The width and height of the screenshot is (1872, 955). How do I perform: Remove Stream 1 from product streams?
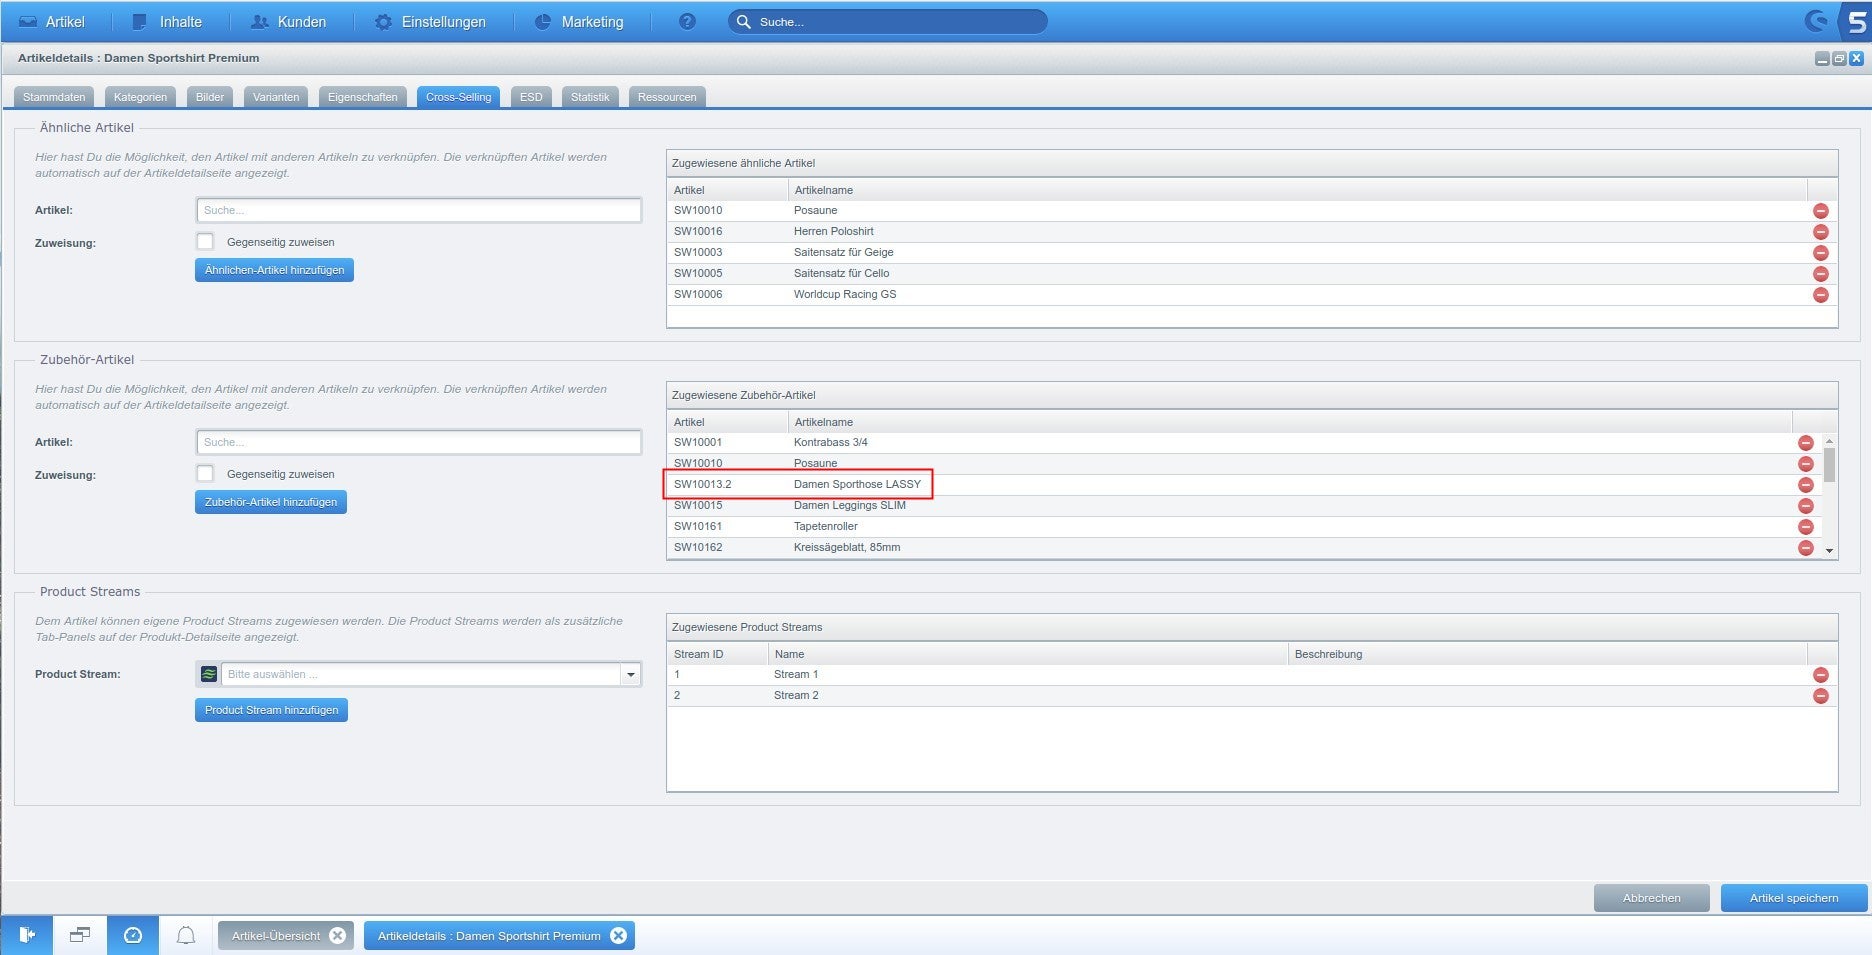coord(1820,675)
